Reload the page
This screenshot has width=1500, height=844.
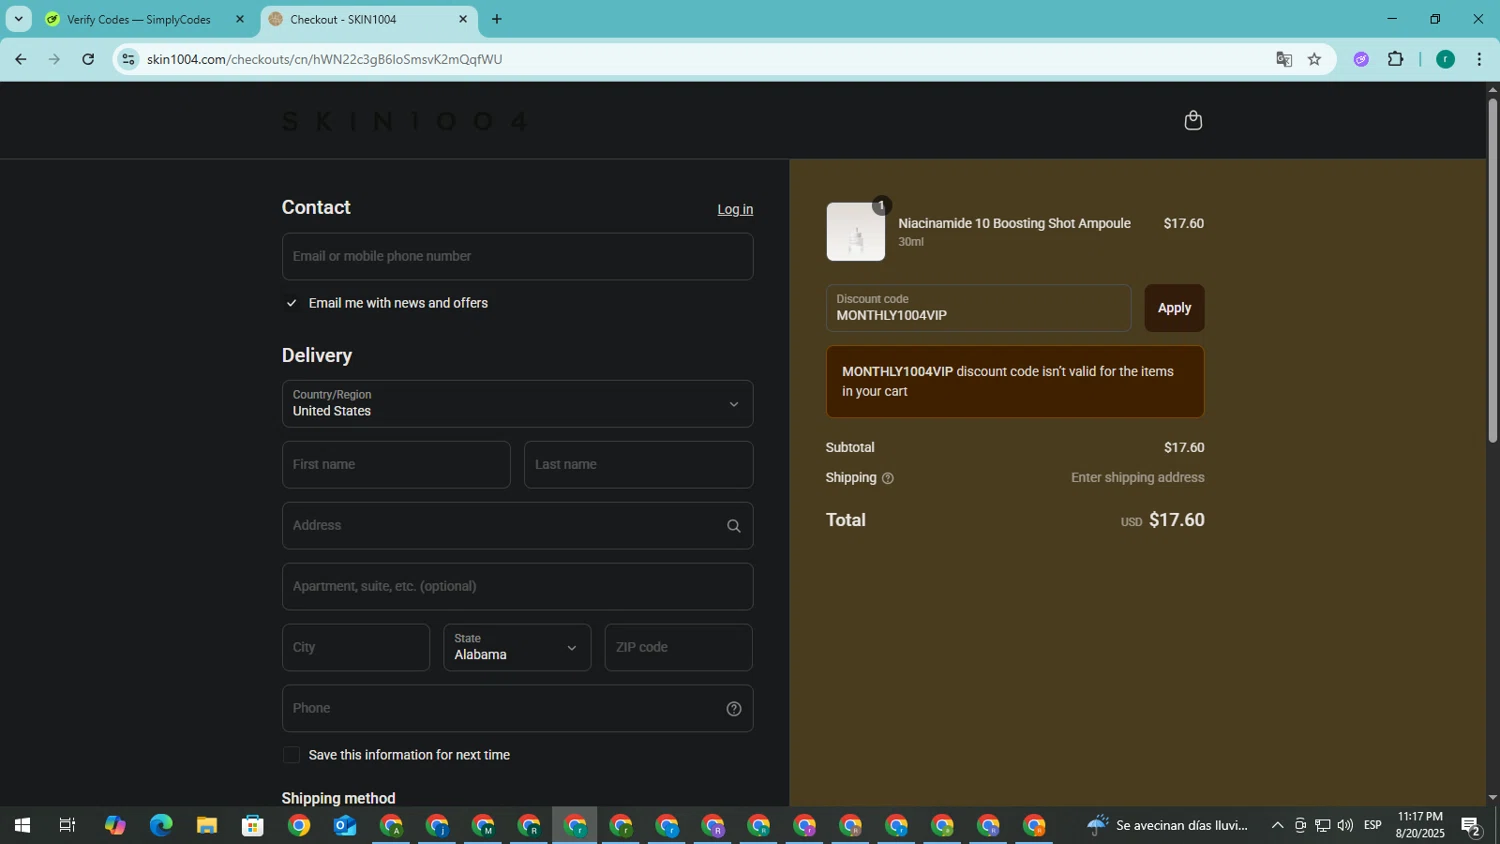tap(88, 59)
